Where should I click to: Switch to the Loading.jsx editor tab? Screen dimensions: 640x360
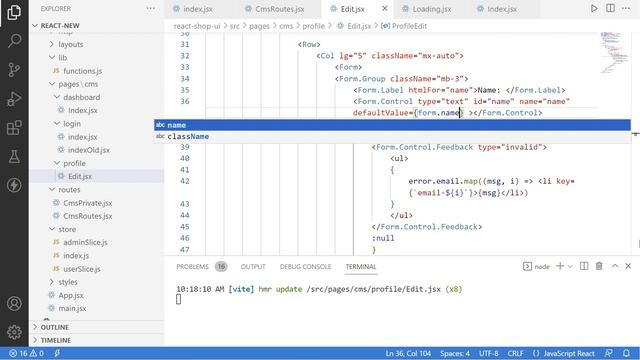tap(431, 9)
